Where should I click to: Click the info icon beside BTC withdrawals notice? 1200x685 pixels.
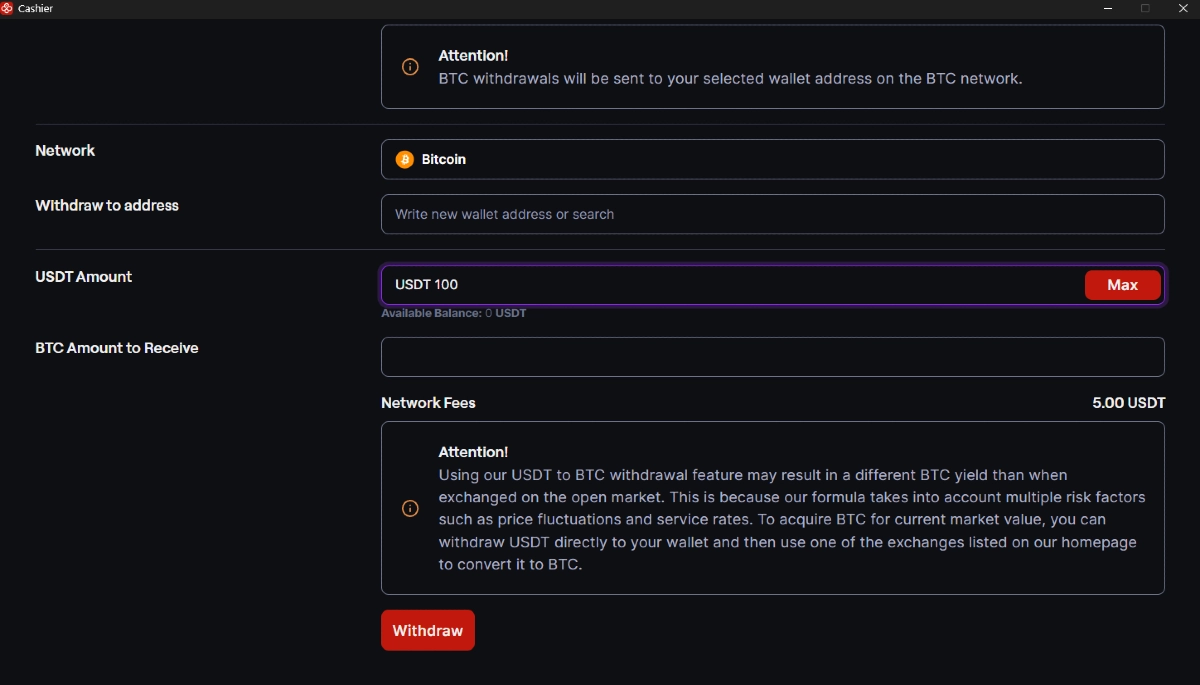[x=410, y=67]
